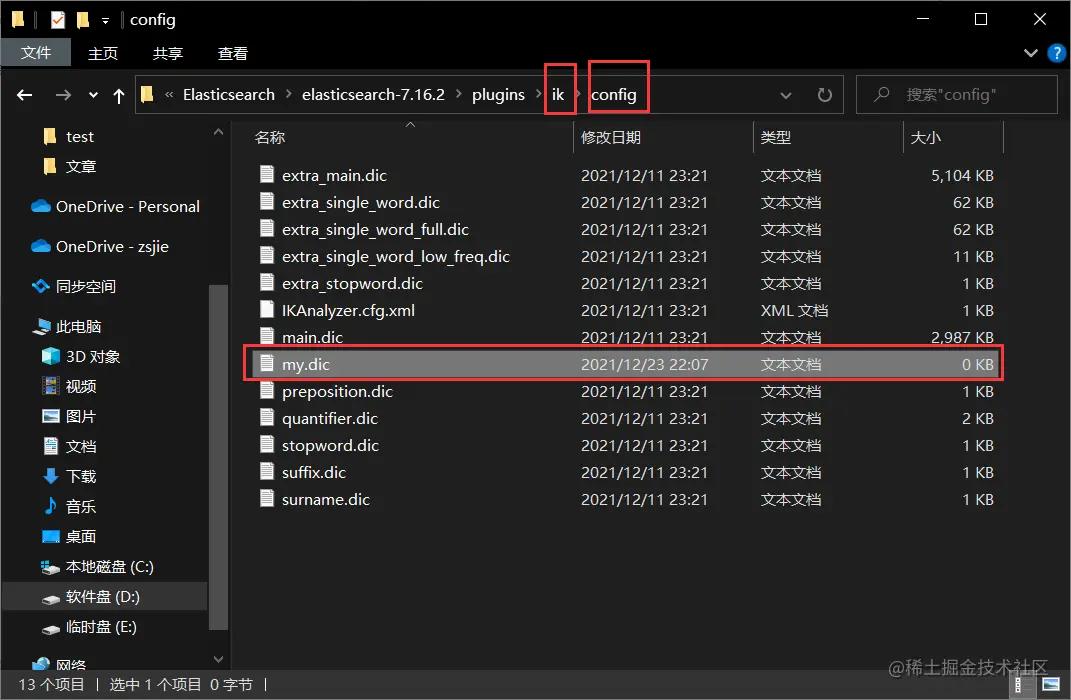The image size is (1071, 700).
Task: Go back with the left arrow button
Action: coord(25,95)
